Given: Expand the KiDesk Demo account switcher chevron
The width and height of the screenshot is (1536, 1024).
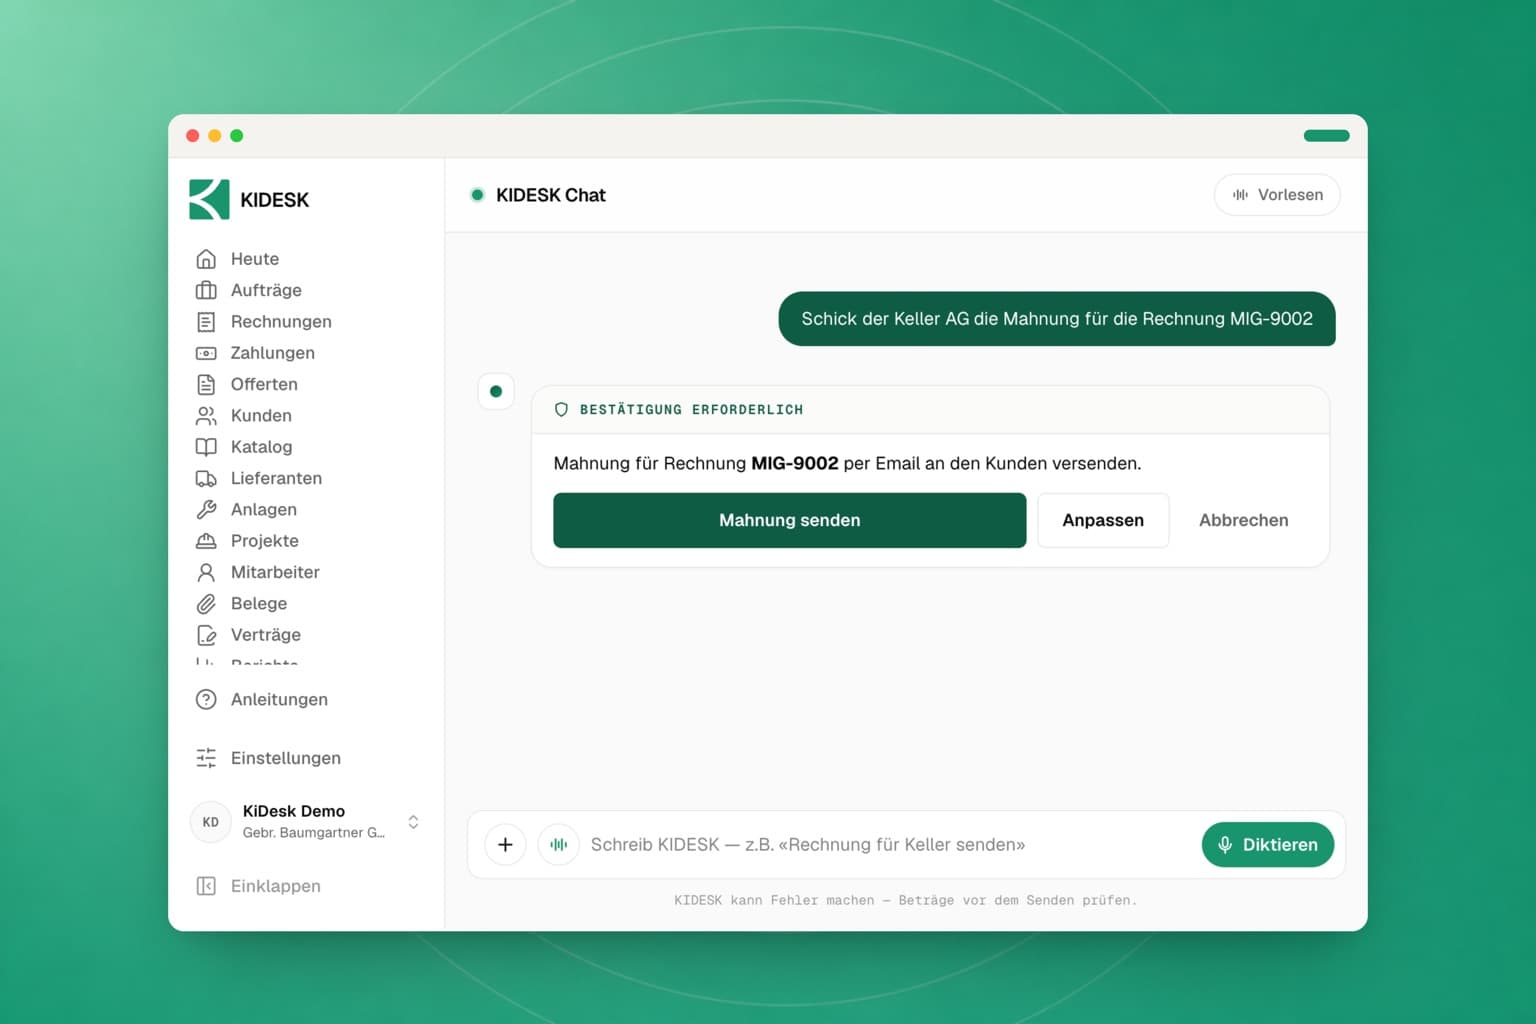Looking at the screenshot, I should coord(413,822).
